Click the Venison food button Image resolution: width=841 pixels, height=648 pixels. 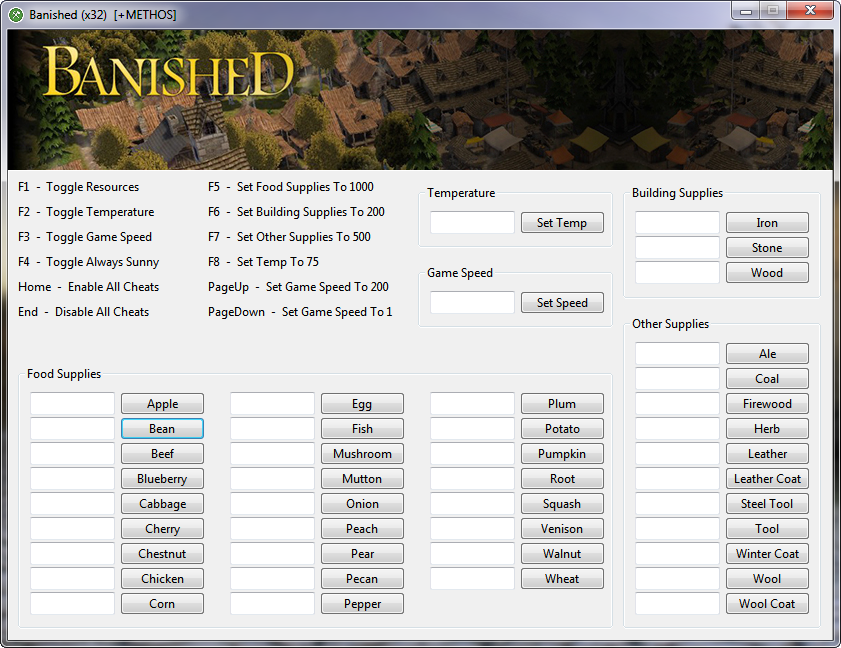tap(562, 528)
